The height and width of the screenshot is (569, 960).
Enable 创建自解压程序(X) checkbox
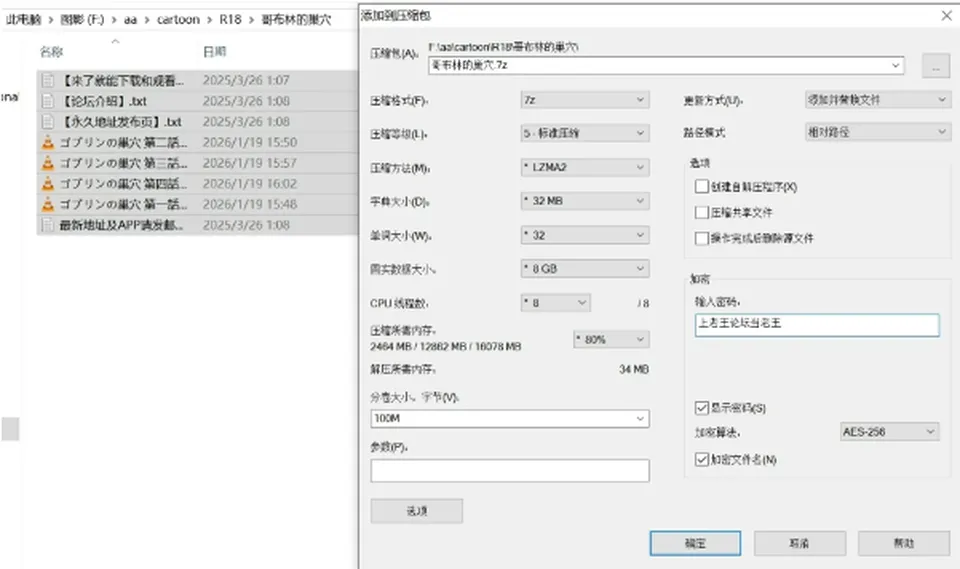click(702, 186)
